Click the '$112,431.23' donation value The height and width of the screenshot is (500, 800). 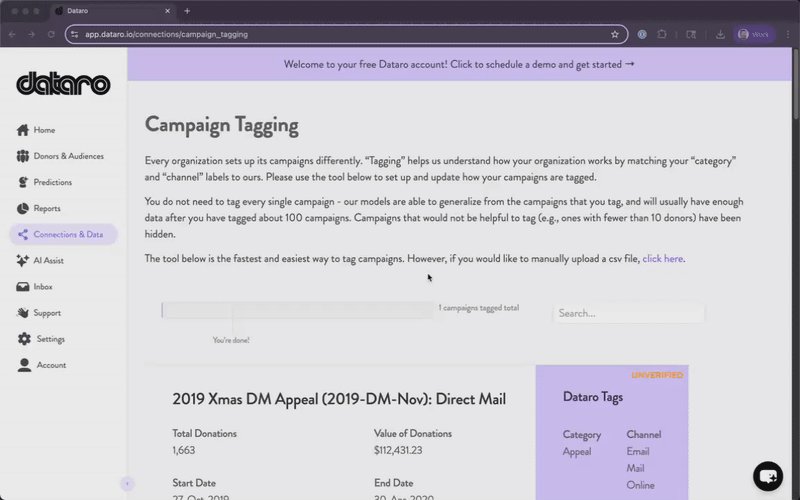coord(398,451)
